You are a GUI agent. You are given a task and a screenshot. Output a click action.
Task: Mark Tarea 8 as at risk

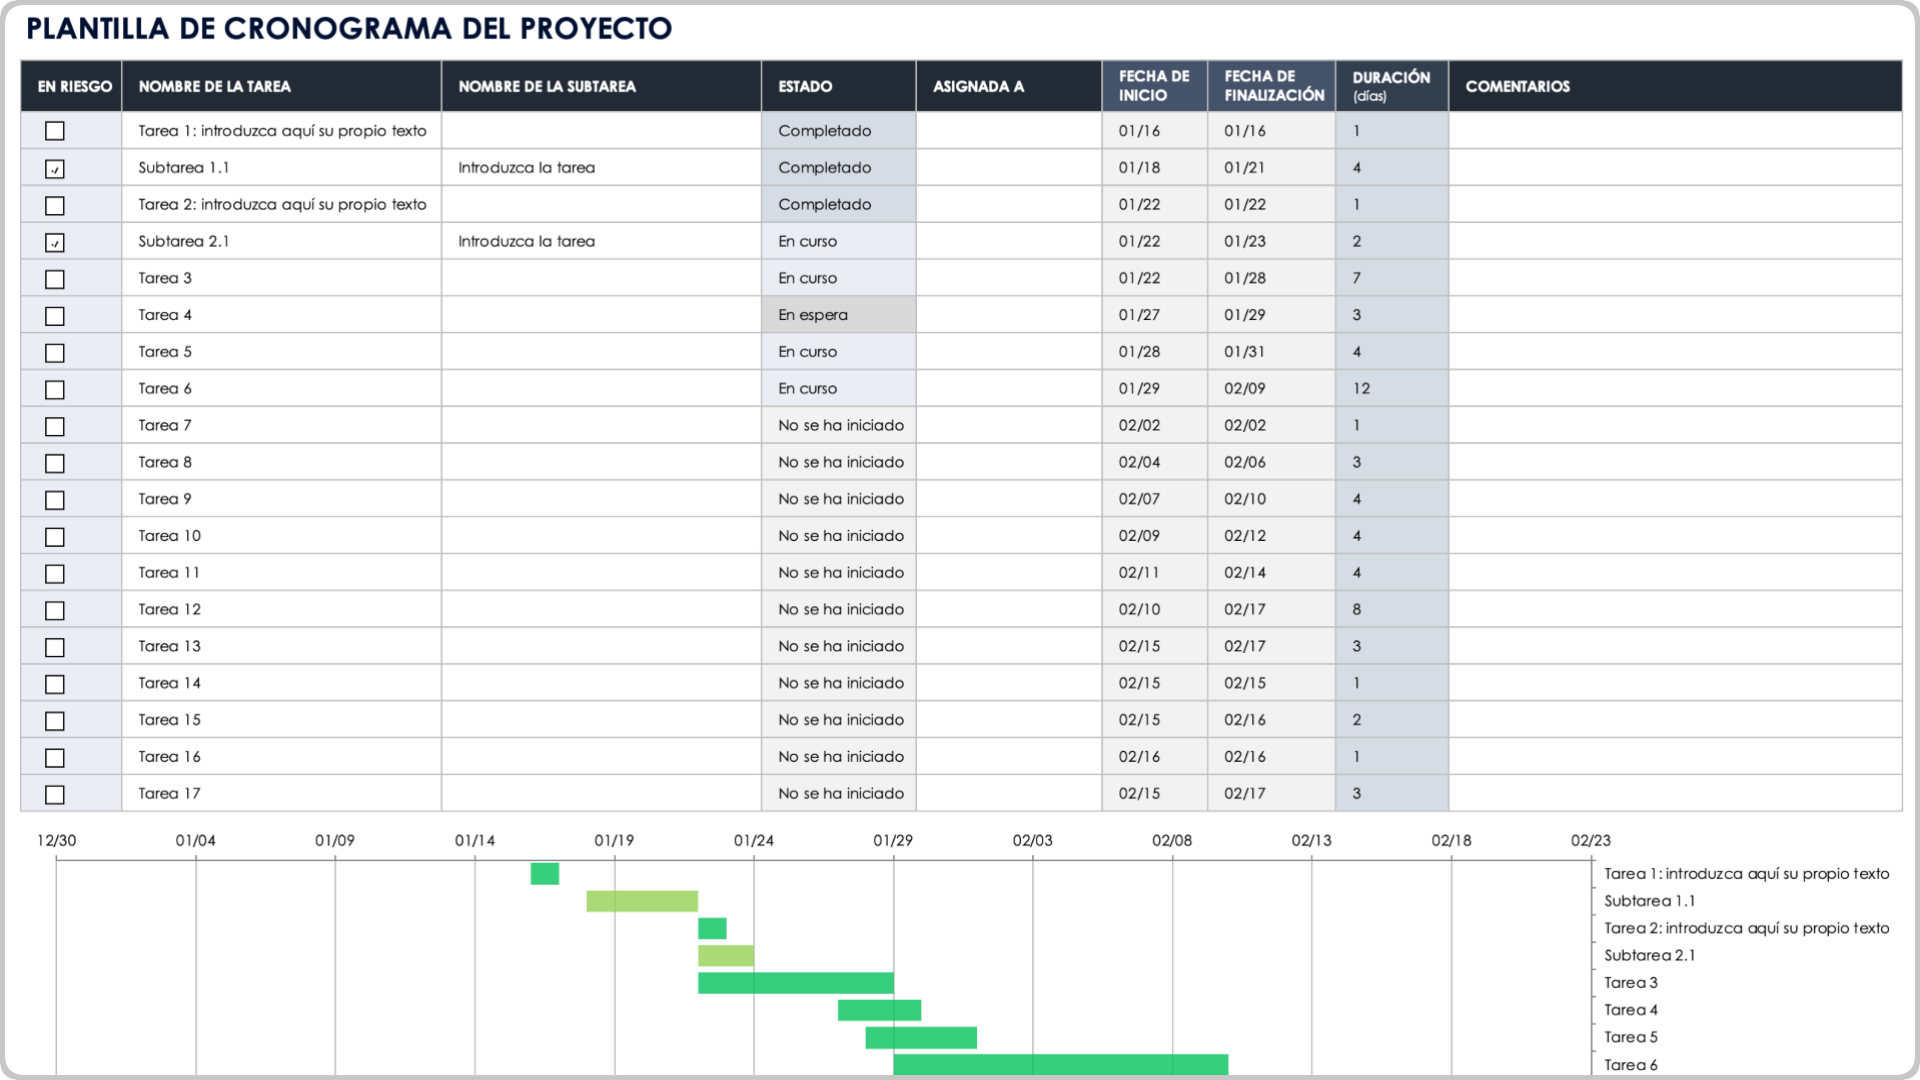55,464
